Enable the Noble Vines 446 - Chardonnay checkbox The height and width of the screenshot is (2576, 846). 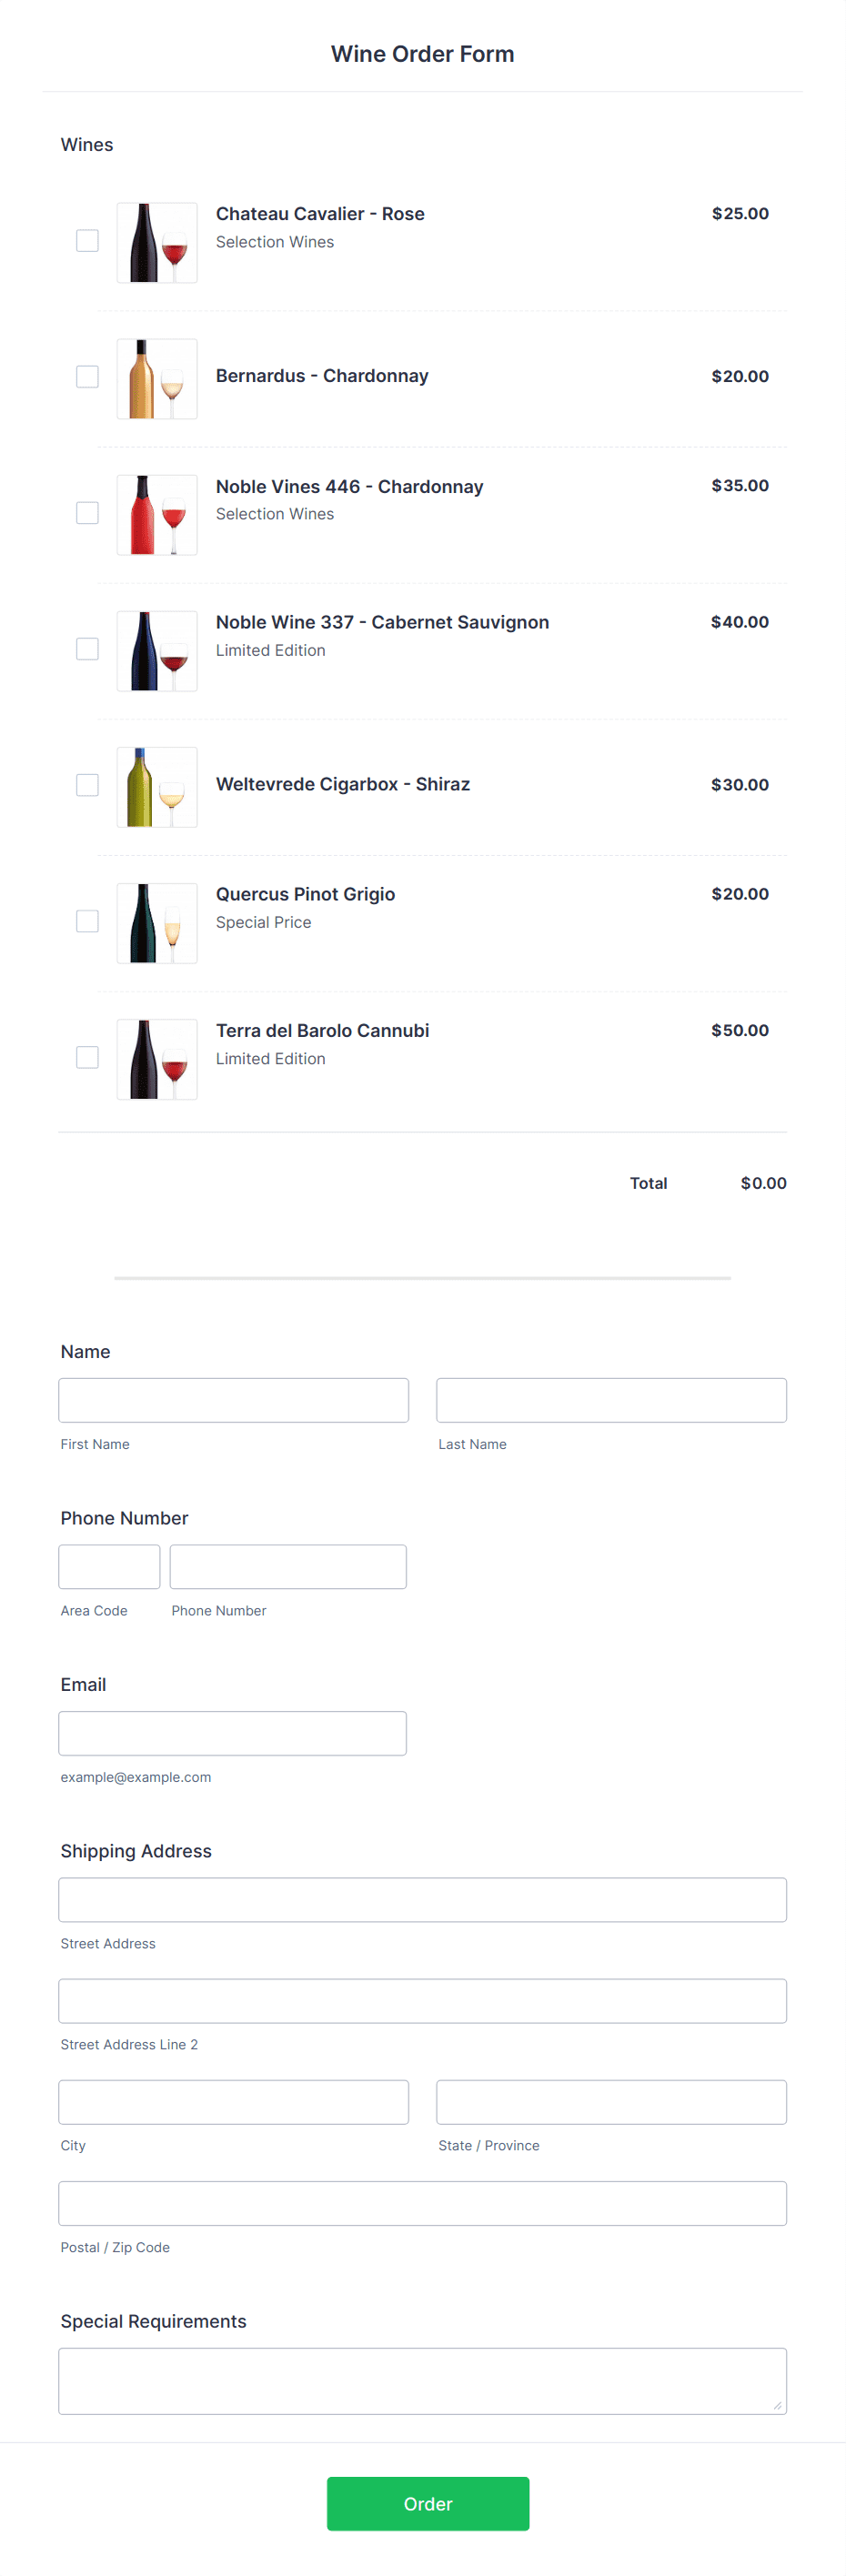pyautogui.click(x=87, y=513)
